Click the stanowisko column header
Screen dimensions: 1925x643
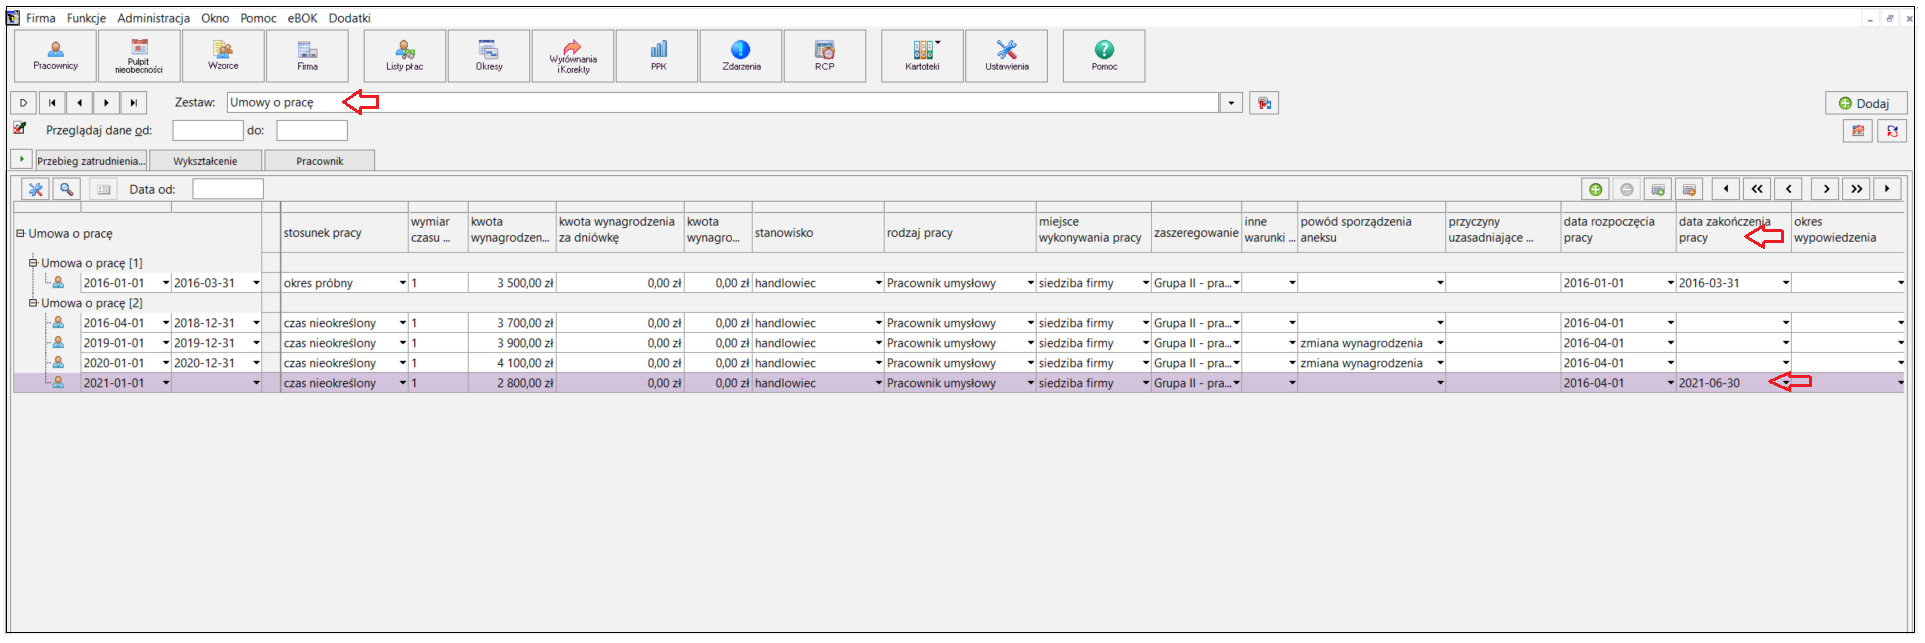[818, 233]
